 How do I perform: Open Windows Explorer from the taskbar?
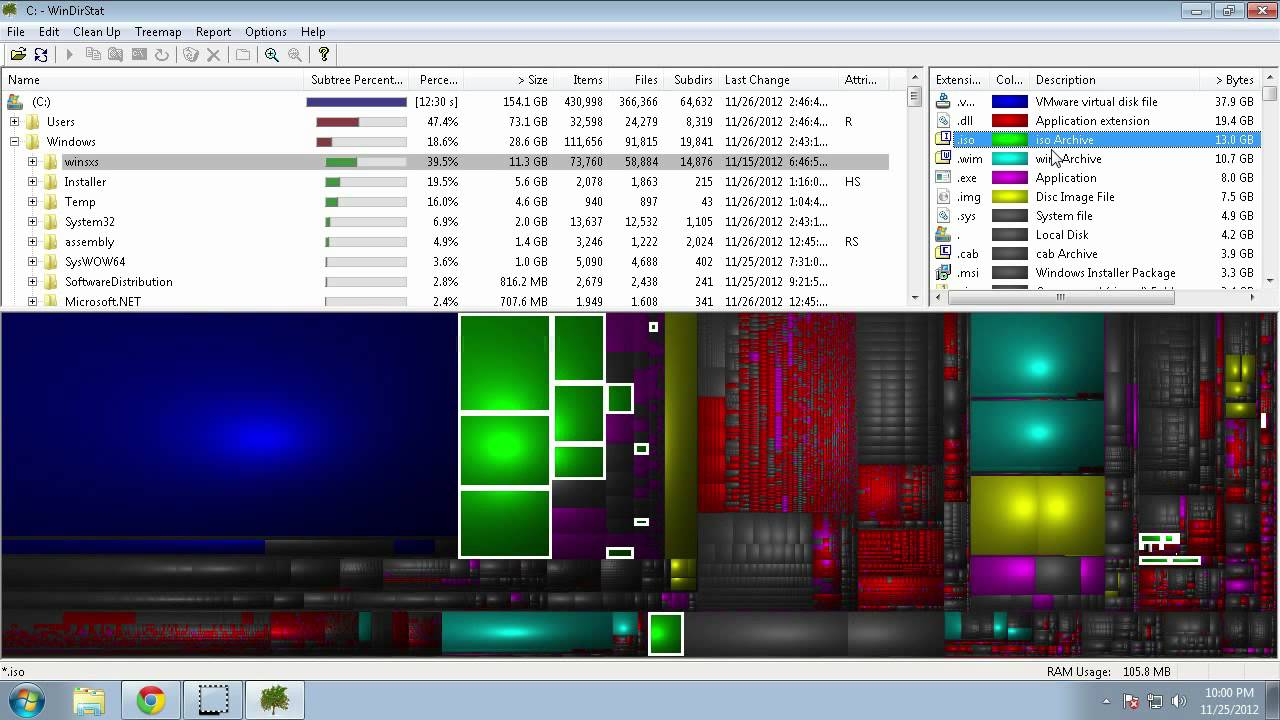pyautogui.click(x=89, y=699)
